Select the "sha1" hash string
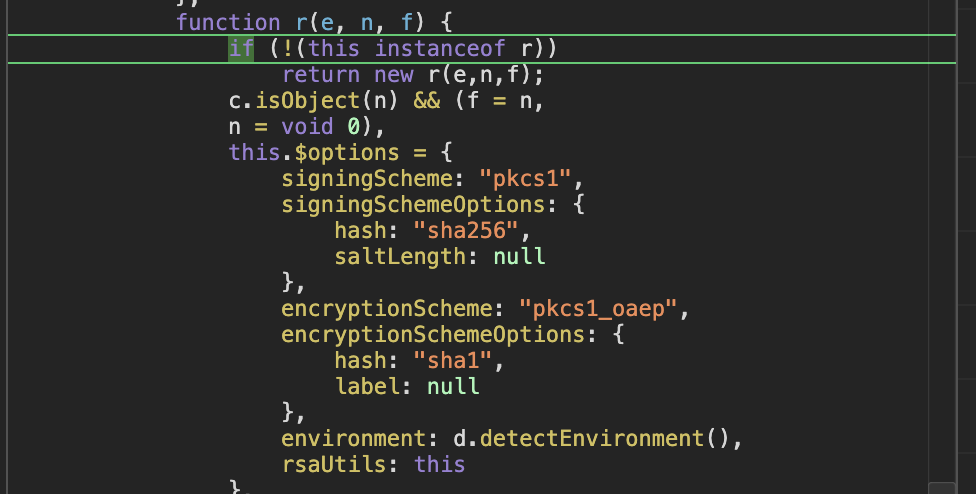Viewport: 976px width, 494px height. coord(453,360)
